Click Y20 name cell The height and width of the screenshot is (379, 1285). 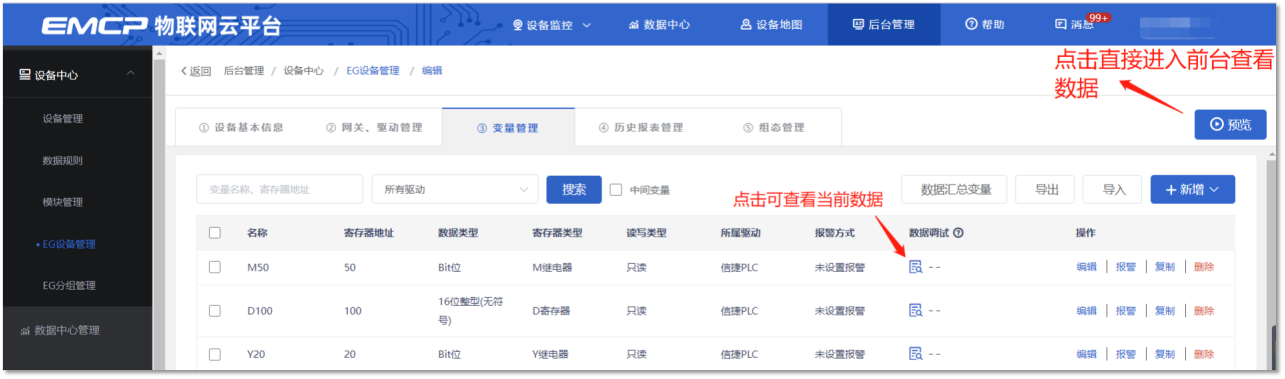(257, 354)
